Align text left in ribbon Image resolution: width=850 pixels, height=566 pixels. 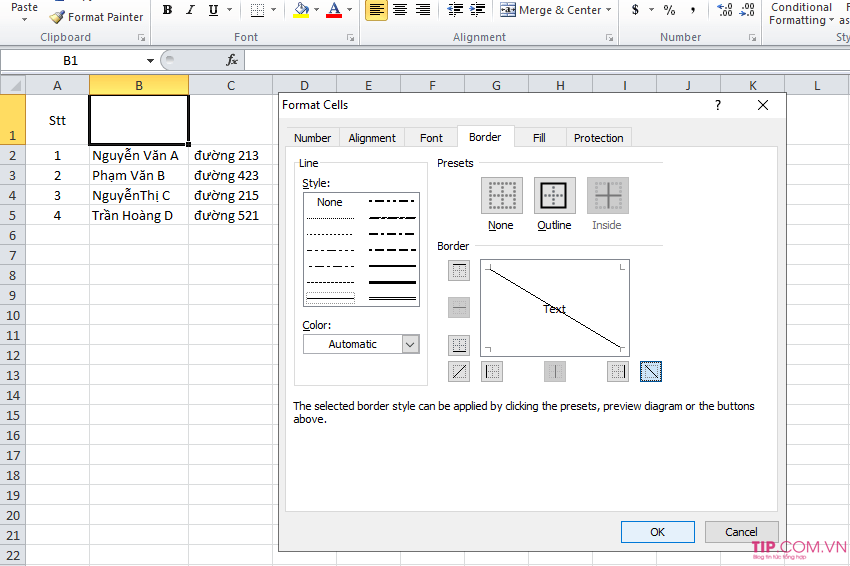pyautogui.click(x=376, y=10)
